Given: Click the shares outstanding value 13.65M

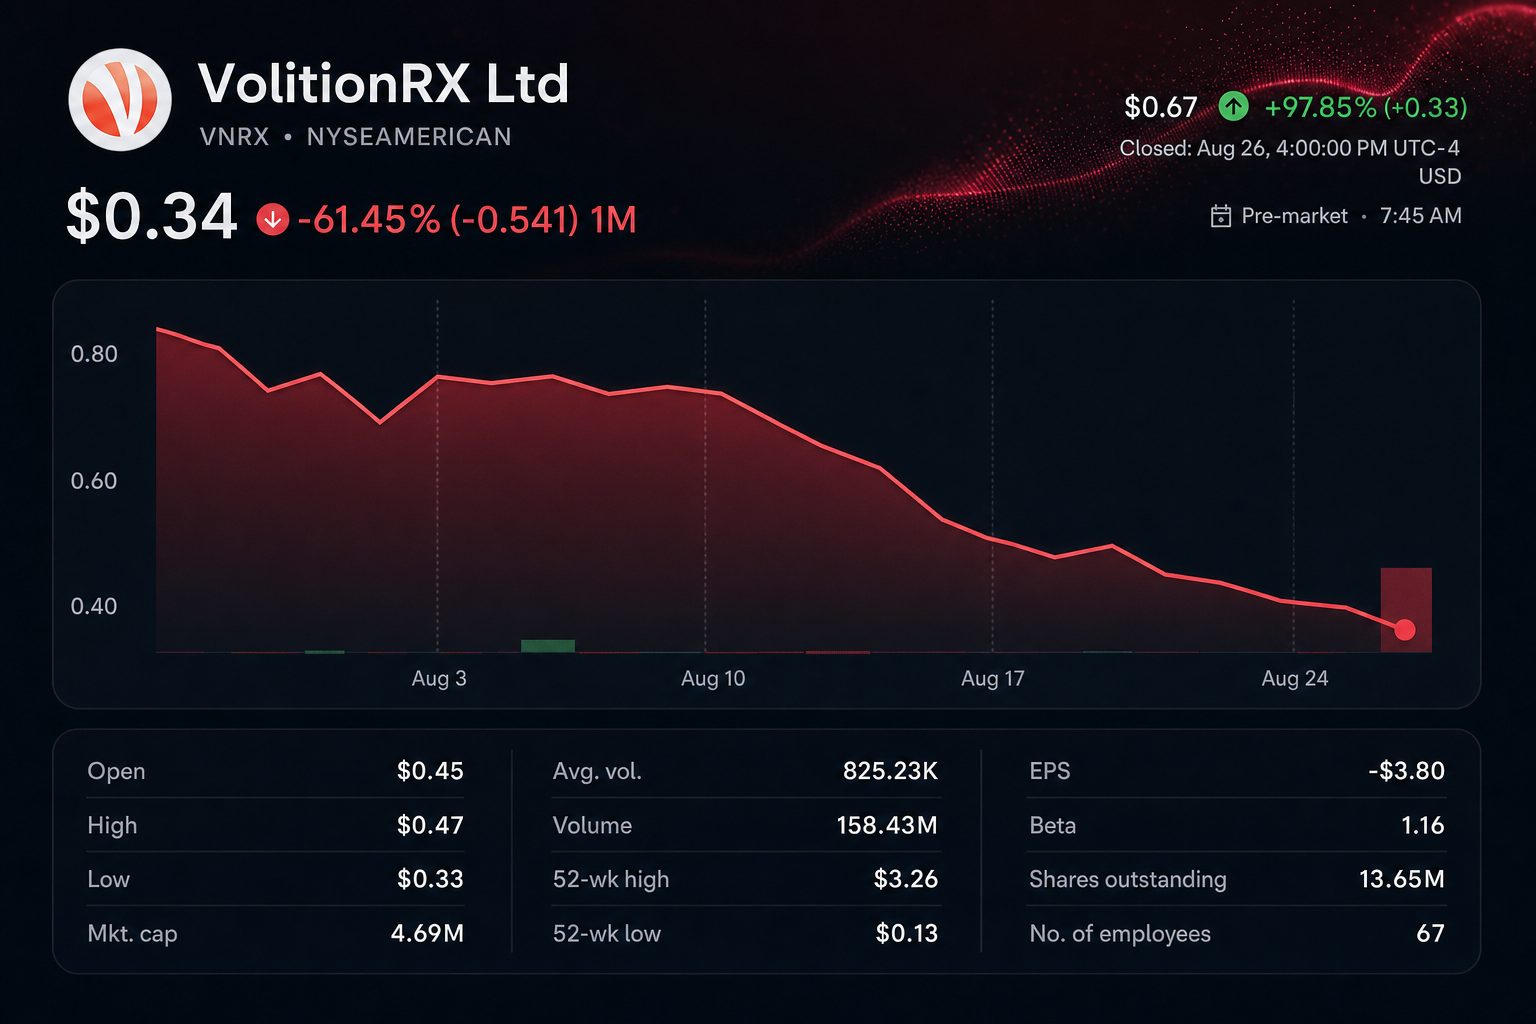Looking at the screenshot, I should coord(1402,879).
